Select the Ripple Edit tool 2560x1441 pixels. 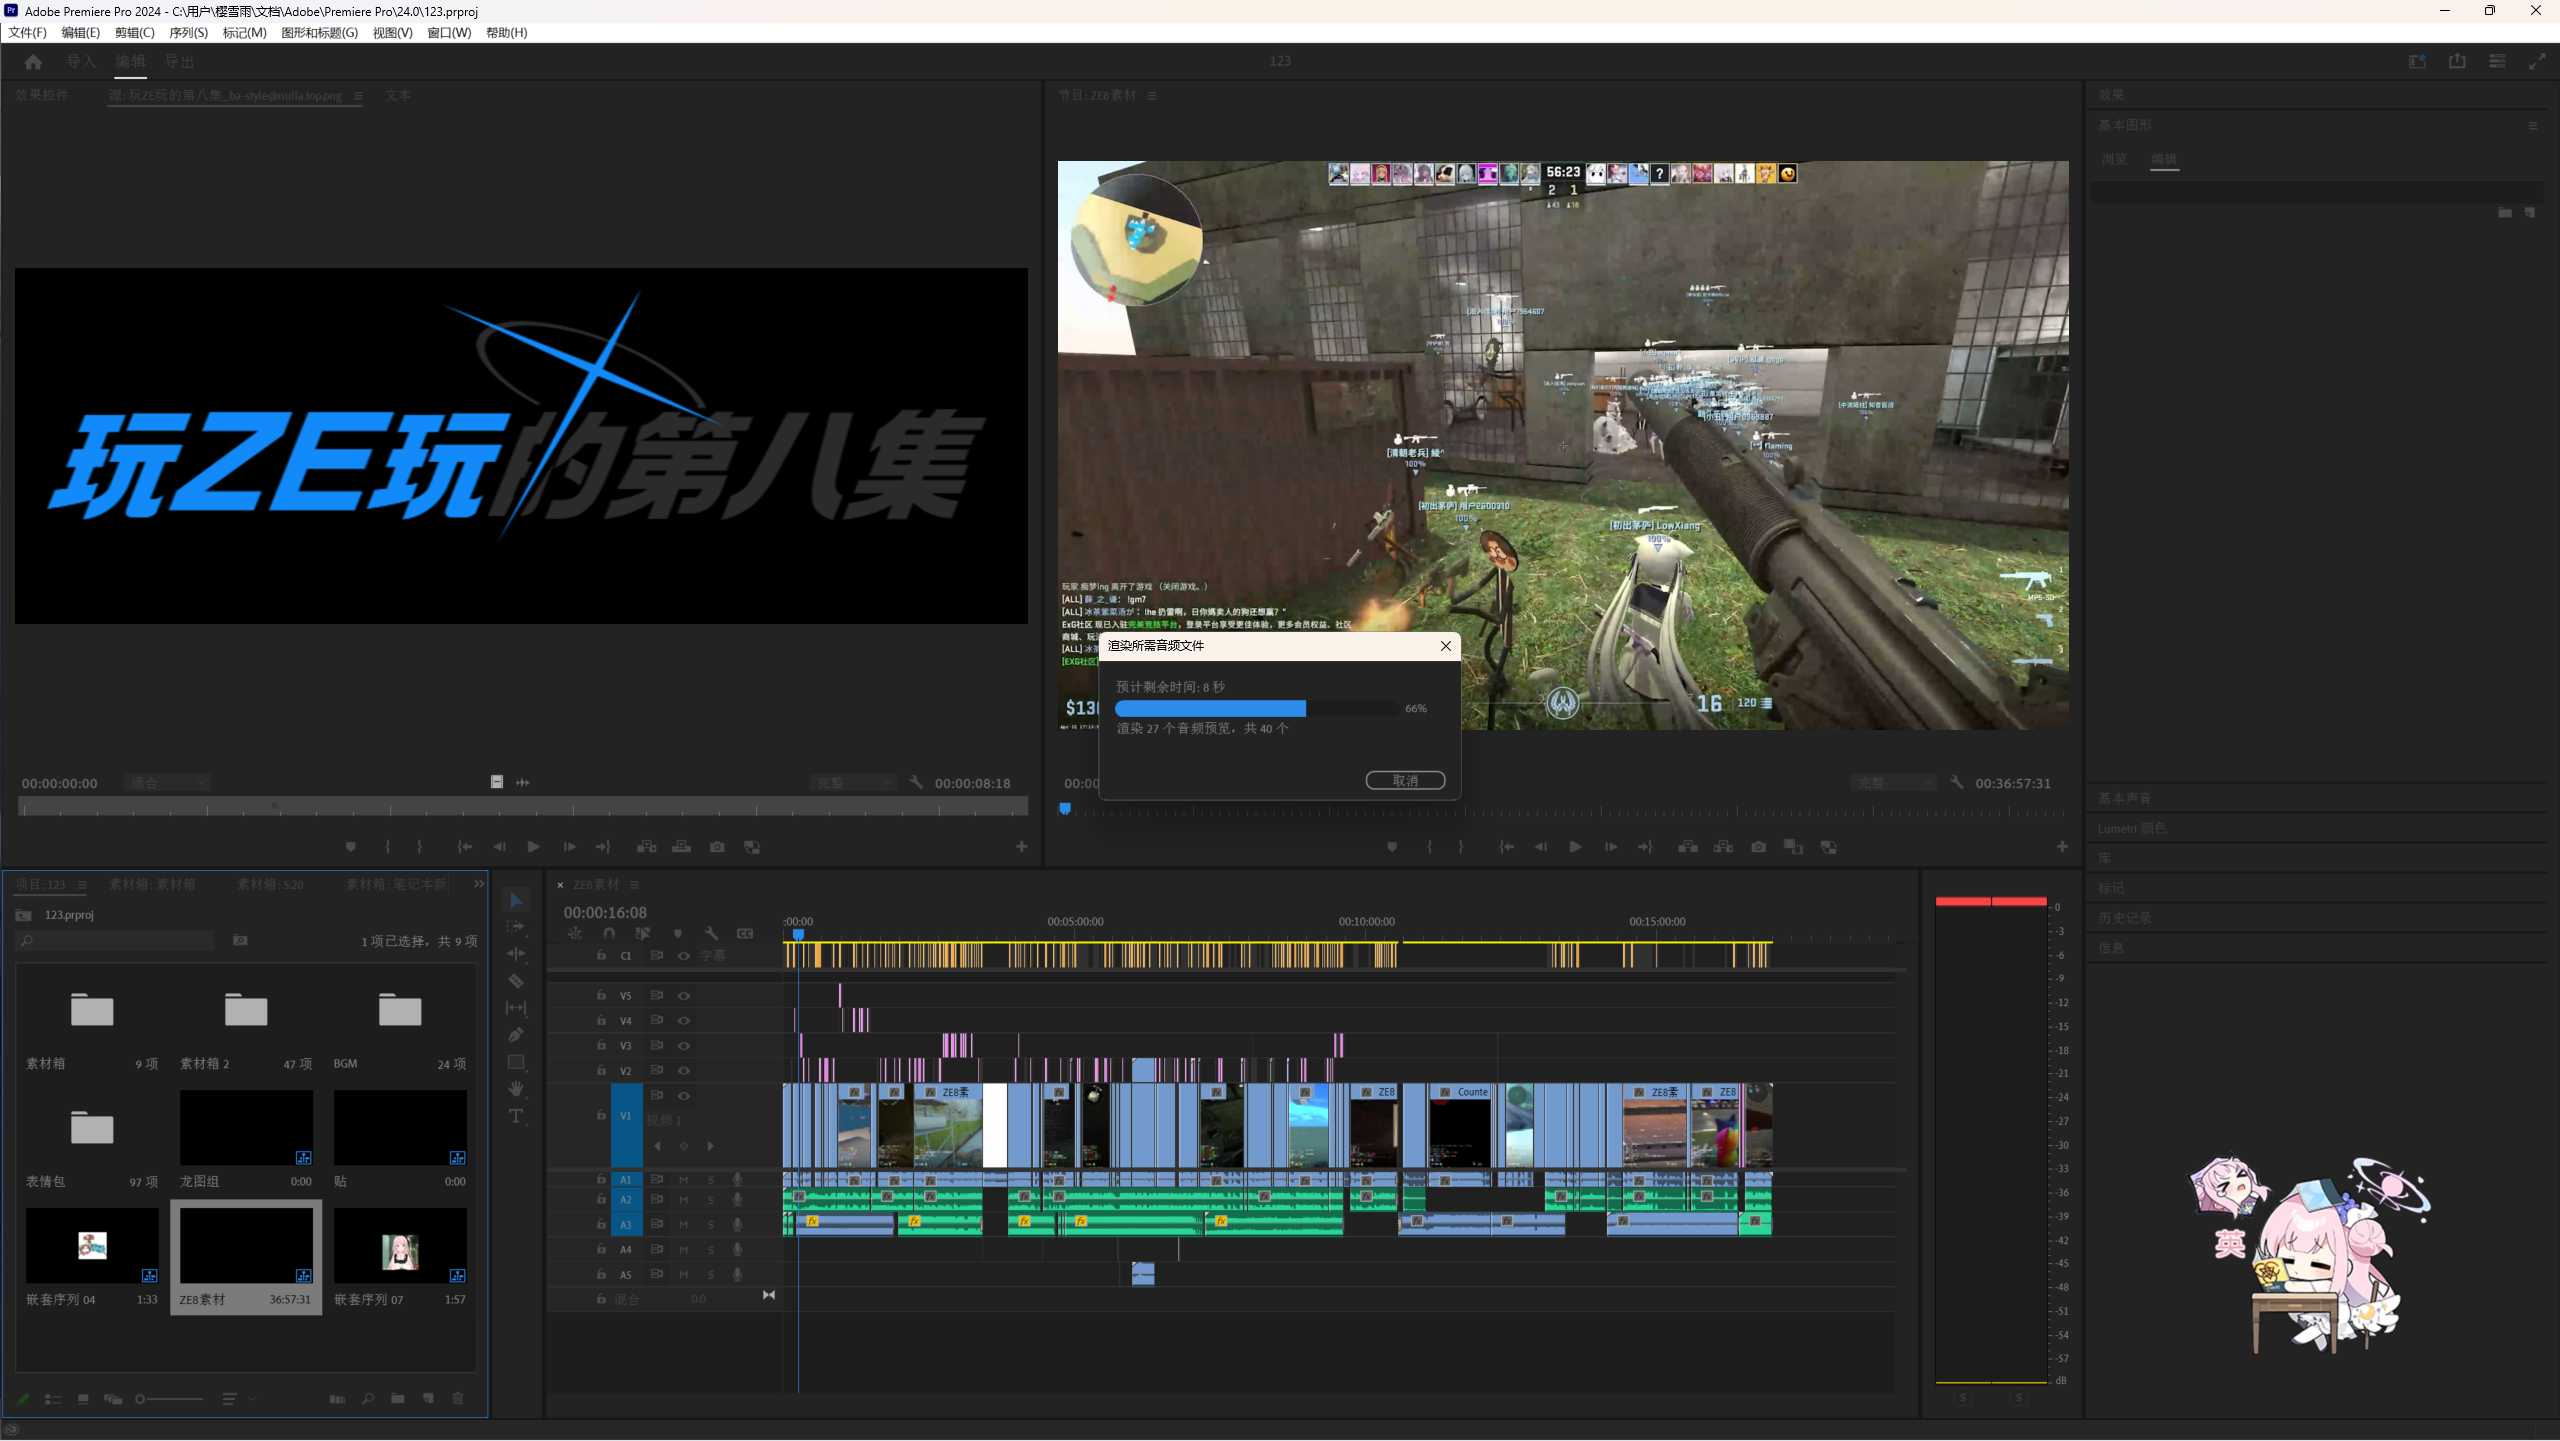516,954
